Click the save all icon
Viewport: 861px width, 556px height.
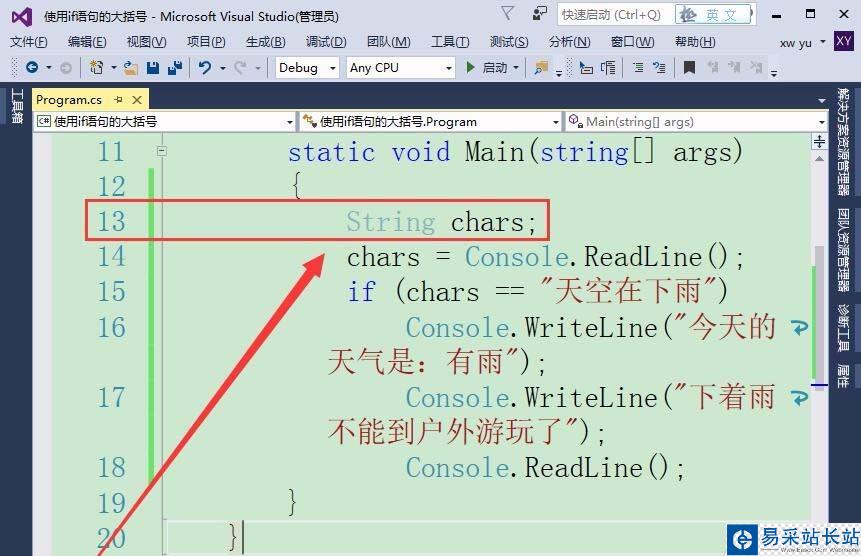pos(175,68)
